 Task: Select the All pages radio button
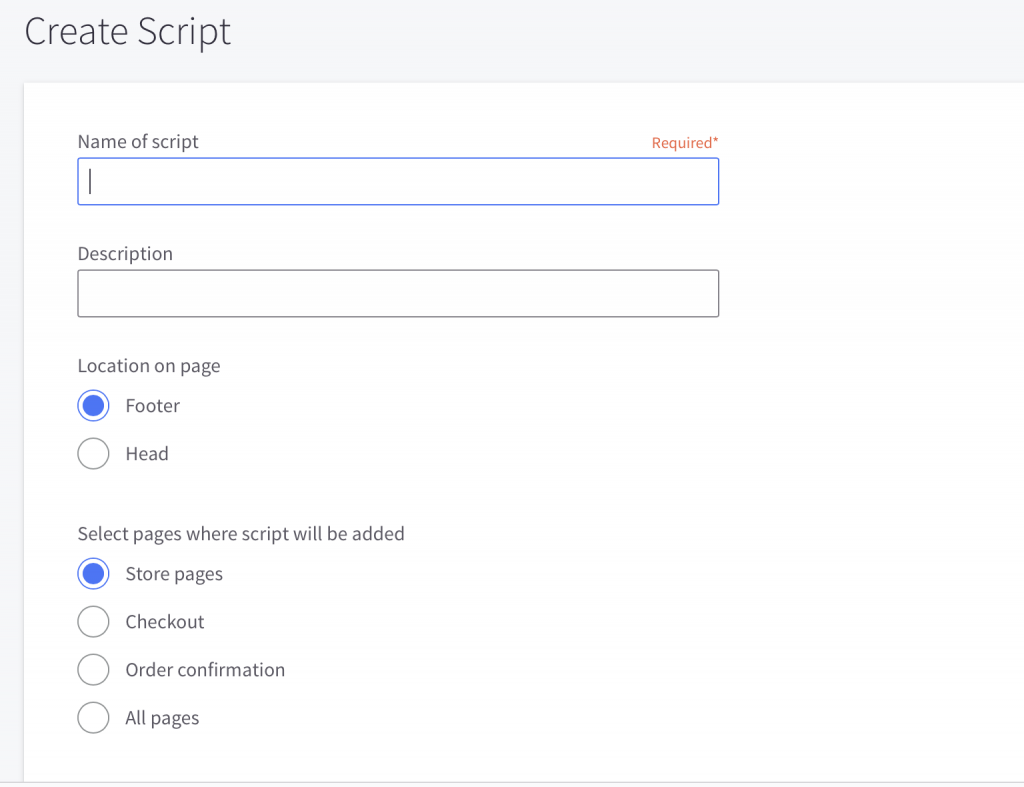coord(93,717)
